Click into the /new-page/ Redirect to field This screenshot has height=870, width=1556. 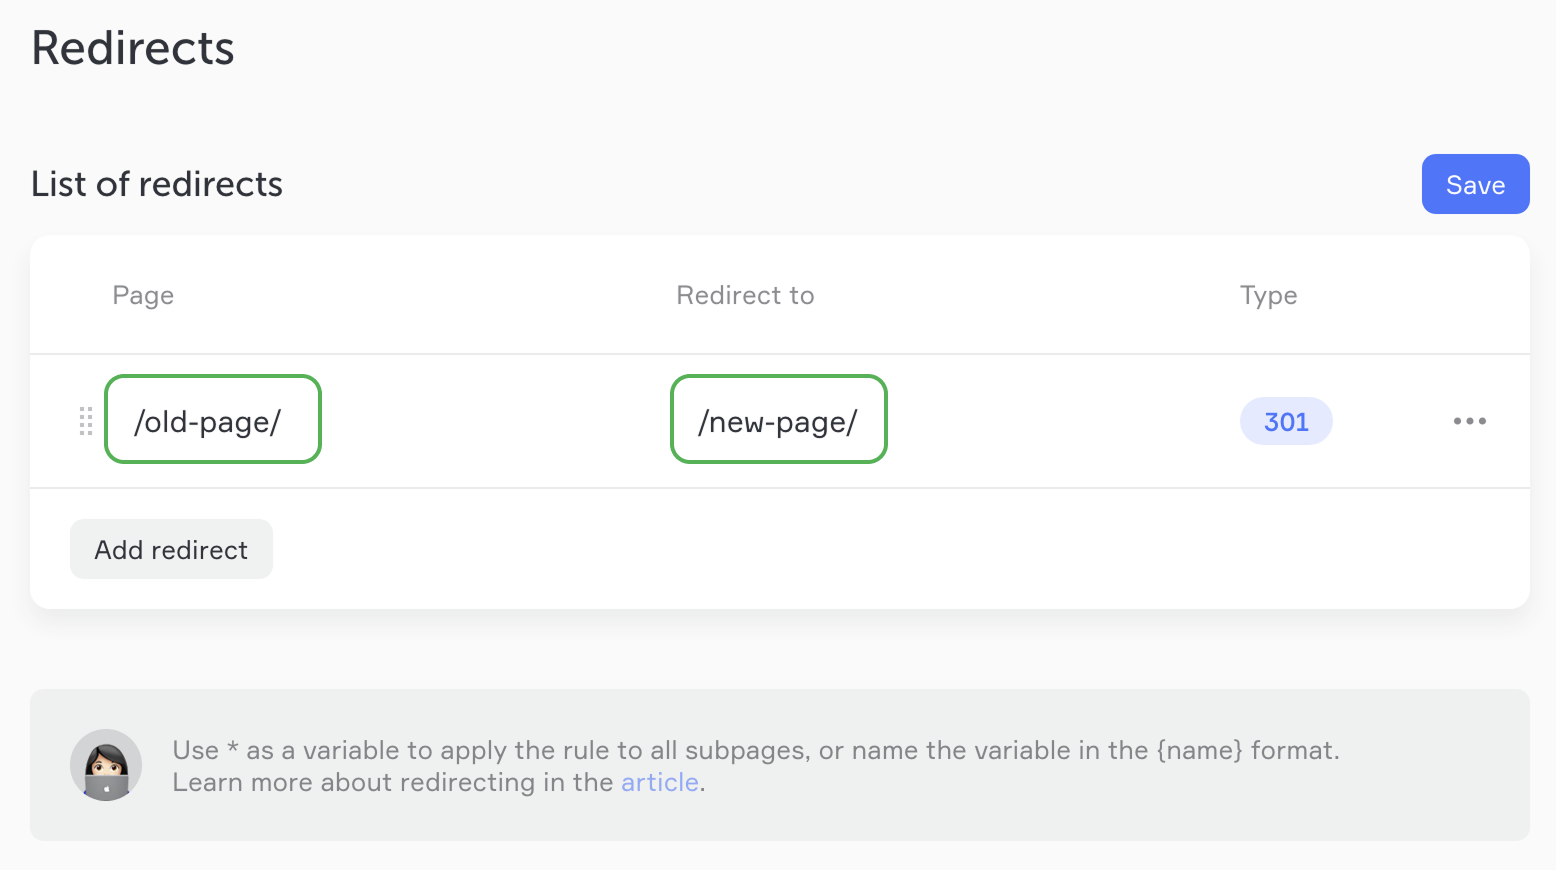tap(778, 420)
